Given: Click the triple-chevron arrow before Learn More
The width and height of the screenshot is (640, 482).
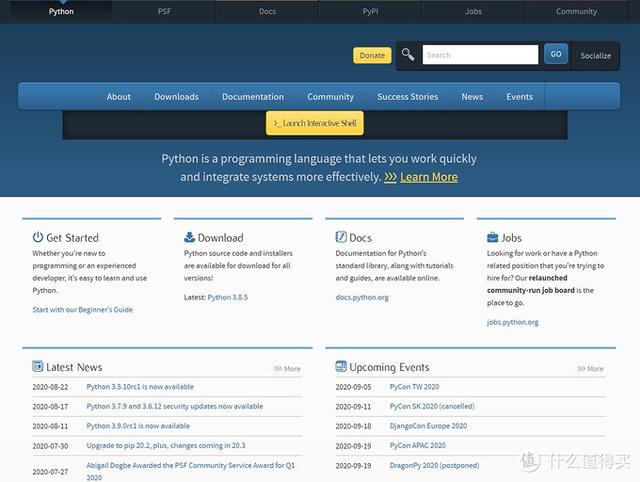Looking at the screenshot, I should pyautogui.click(x=390, y=177).
